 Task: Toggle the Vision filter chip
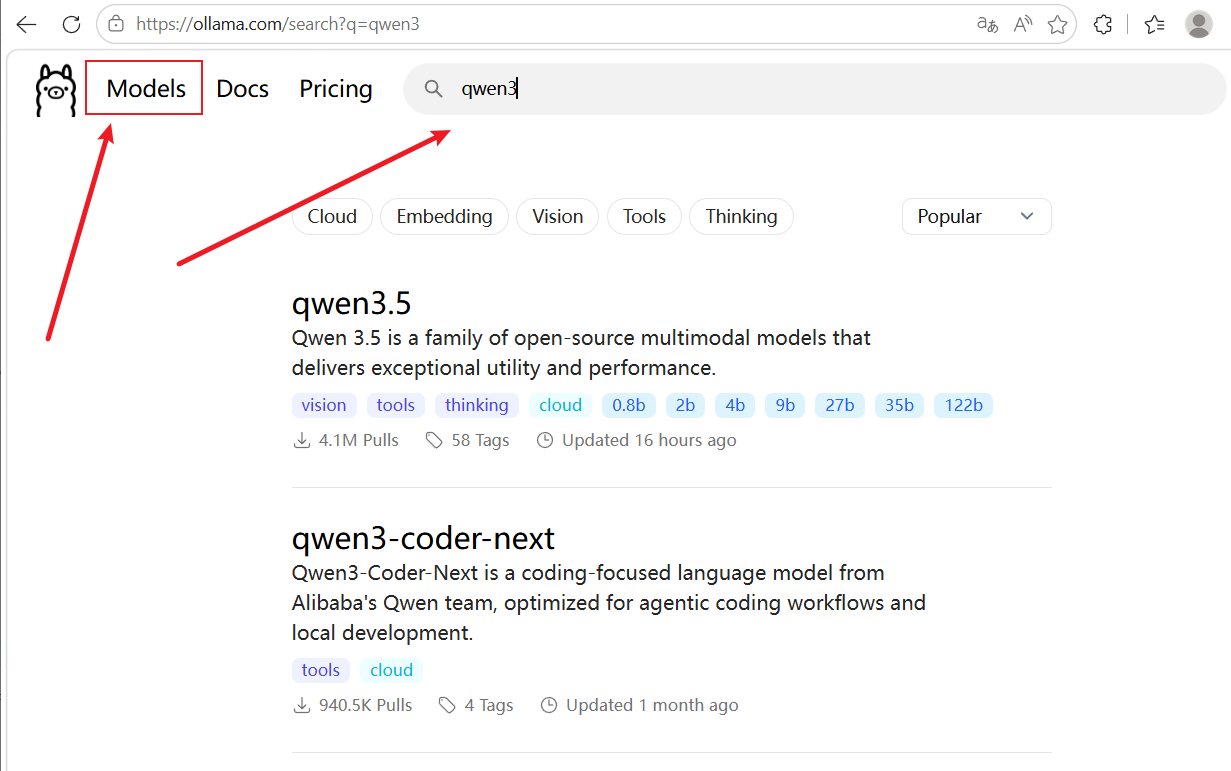coord(558,216)
